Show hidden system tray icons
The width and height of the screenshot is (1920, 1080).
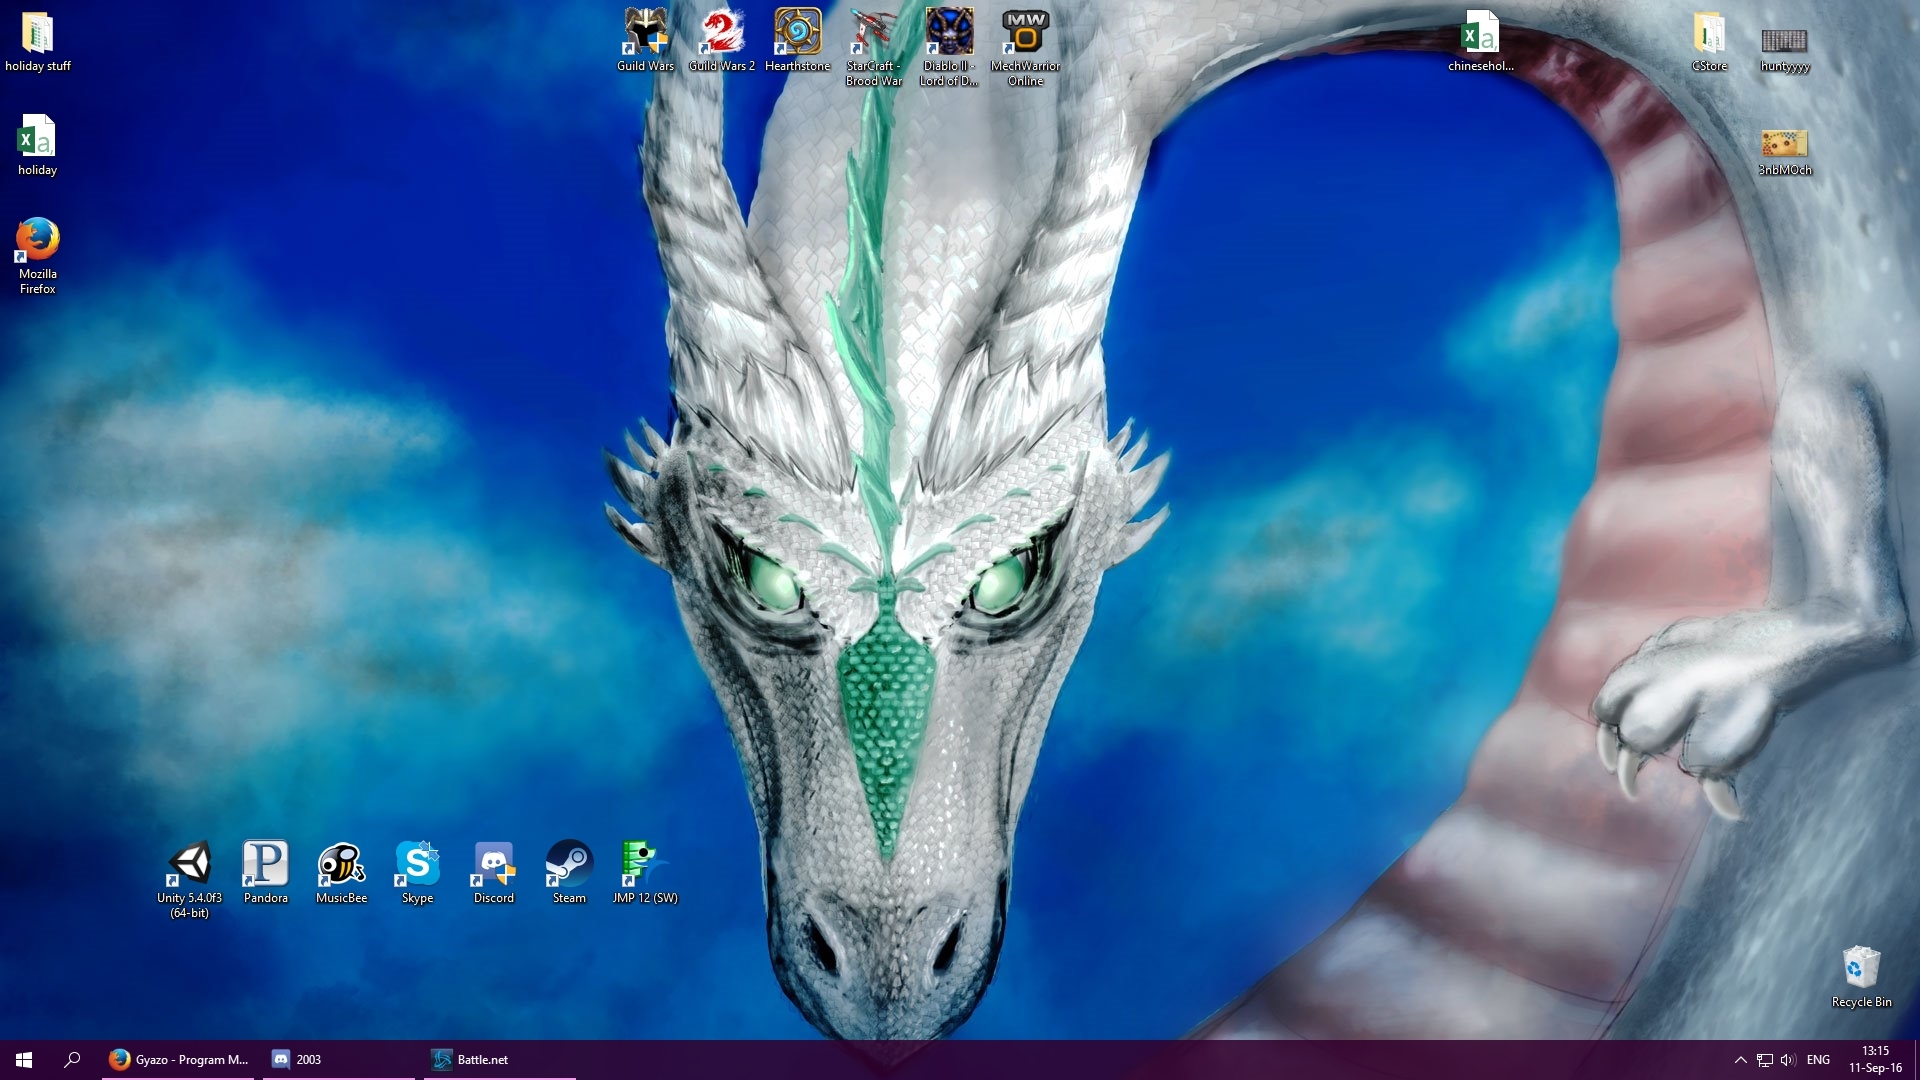pos(1740,1060)
